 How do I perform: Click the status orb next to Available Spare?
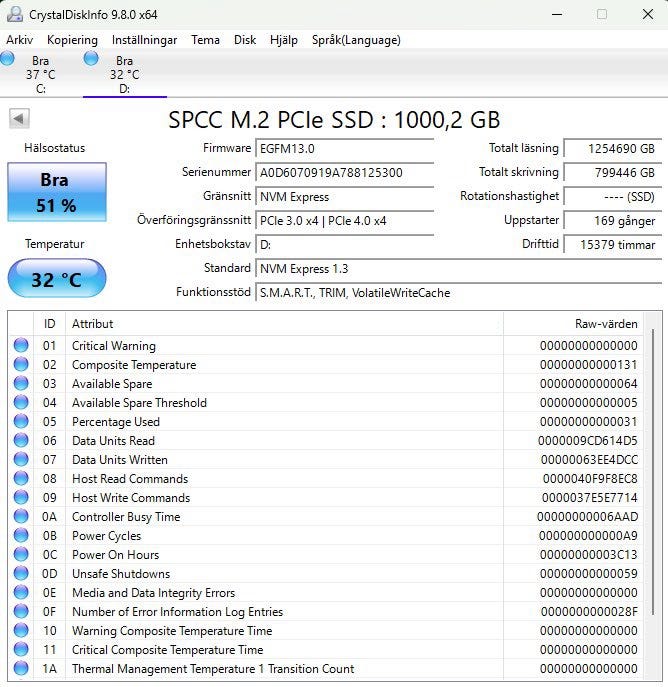click(21, 384)
